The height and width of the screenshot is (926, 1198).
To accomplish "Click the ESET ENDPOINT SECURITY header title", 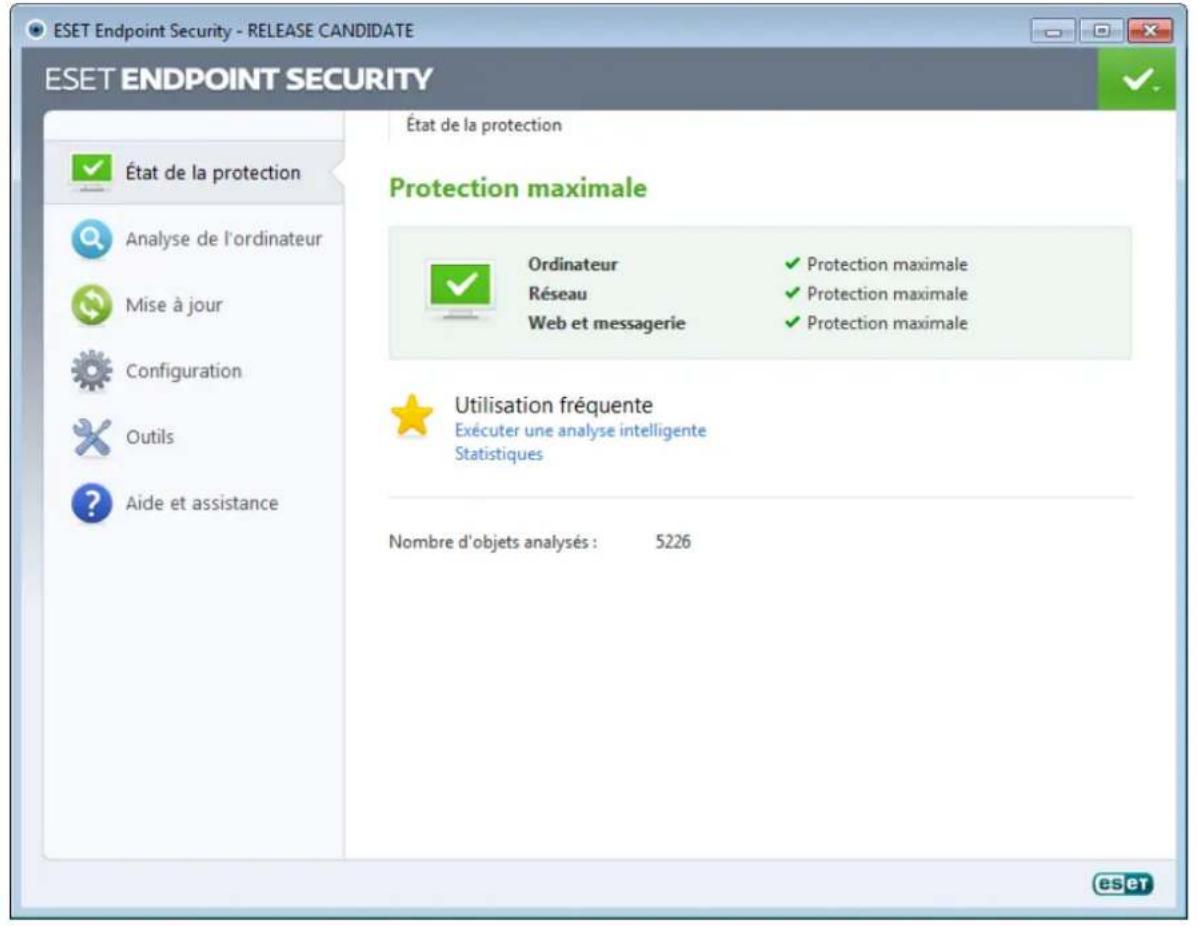I will click(238, 79).
